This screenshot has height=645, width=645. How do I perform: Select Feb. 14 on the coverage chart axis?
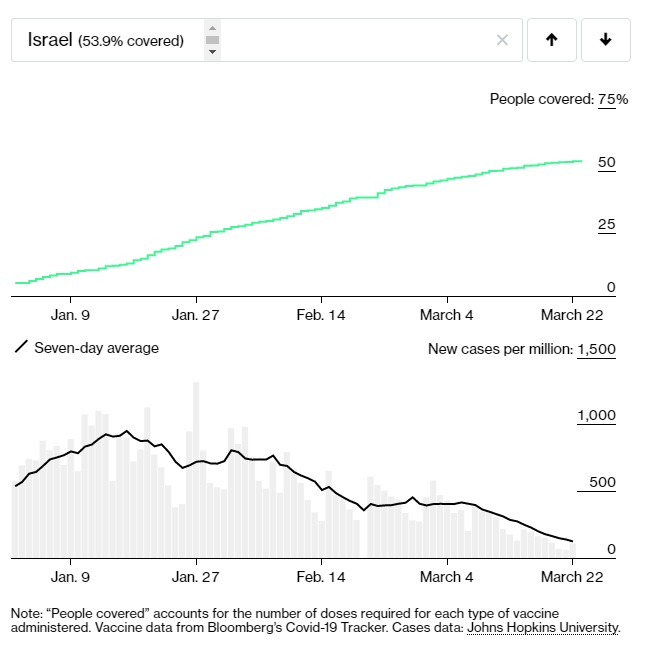322,313
